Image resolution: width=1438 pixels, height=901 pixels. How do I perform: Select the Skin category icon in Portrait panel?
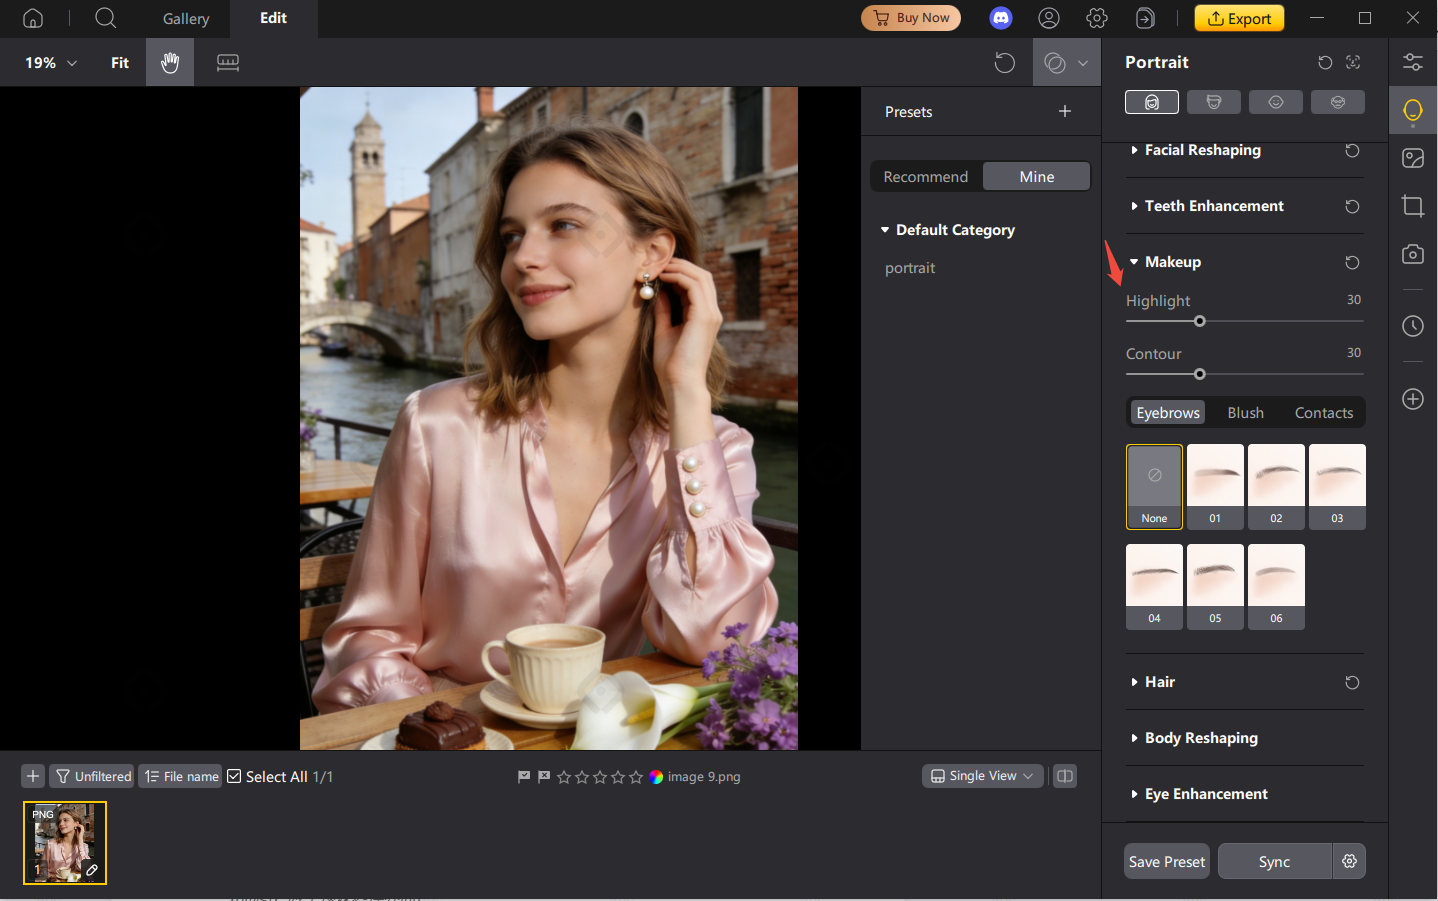coord(1151,101)
